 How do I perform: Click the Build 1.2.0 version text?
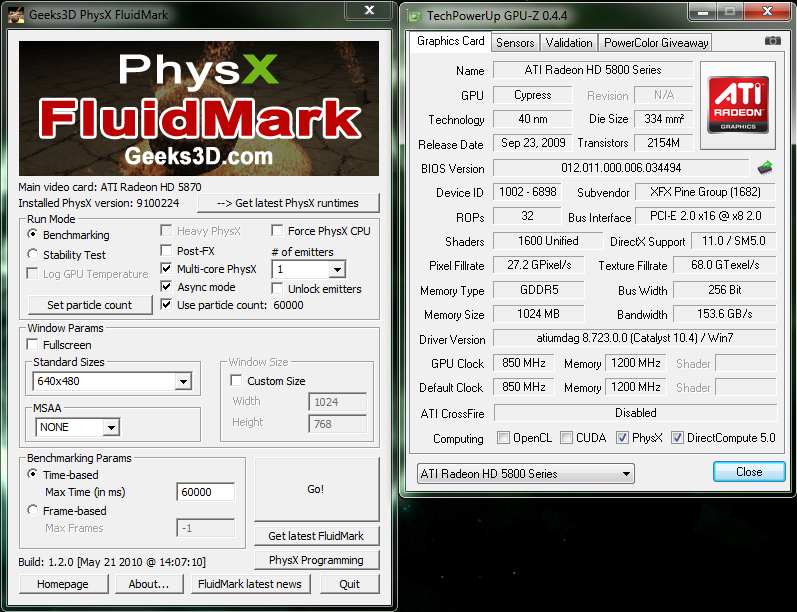pos(112,562)
